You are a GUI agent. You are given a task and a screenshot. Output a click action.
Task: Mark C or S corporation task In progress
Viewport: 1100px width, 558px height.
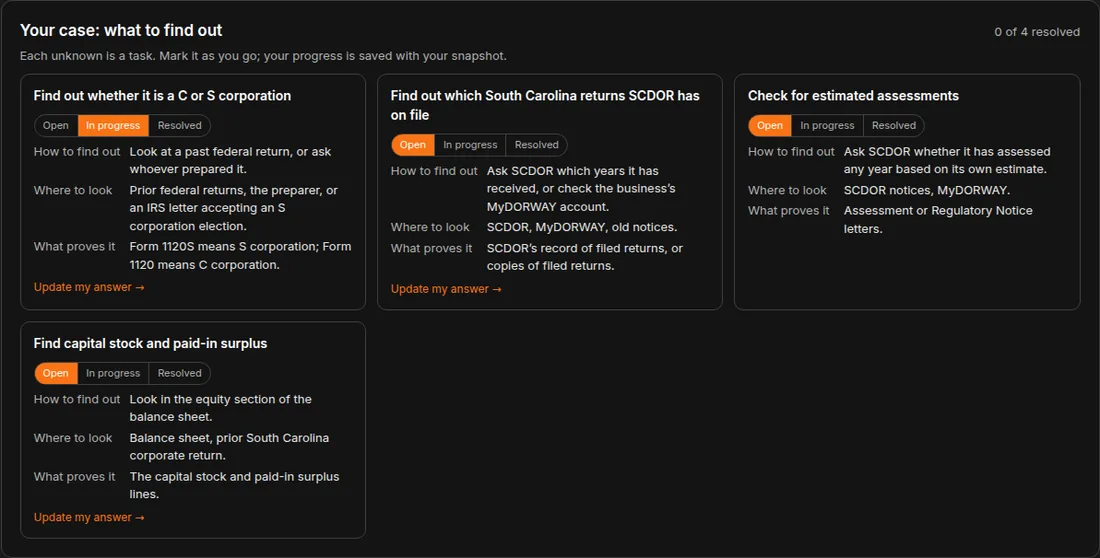pos(113,126)
